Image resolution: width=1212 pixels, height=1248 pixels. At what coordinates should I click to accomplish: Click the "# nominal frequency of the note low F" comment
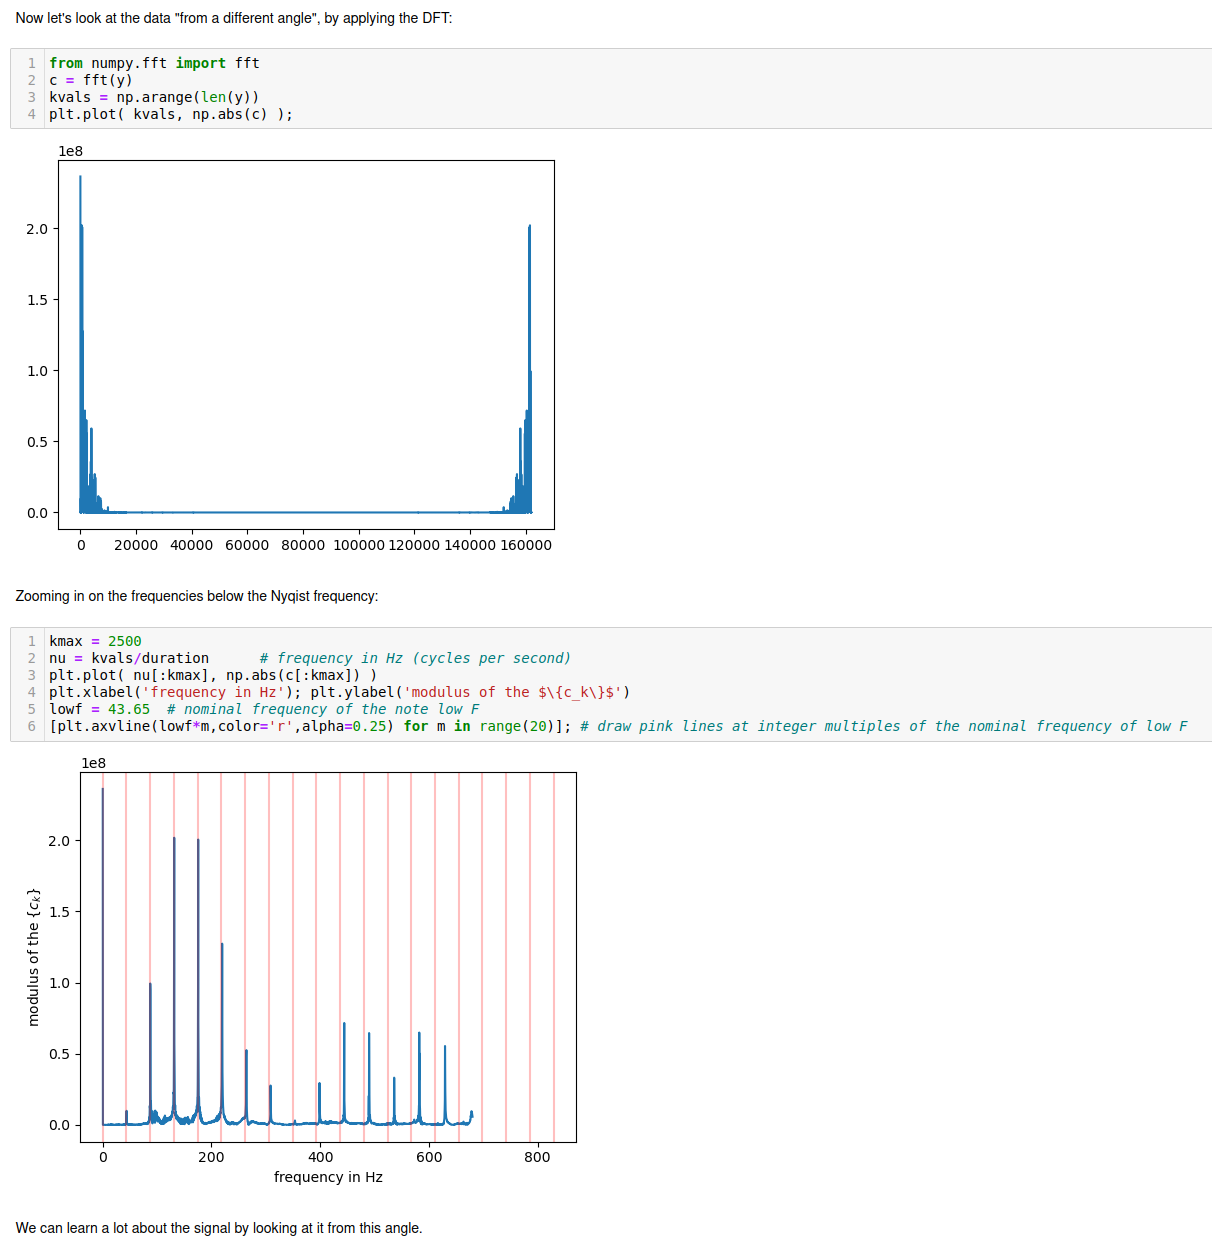[x=323, y=709]
